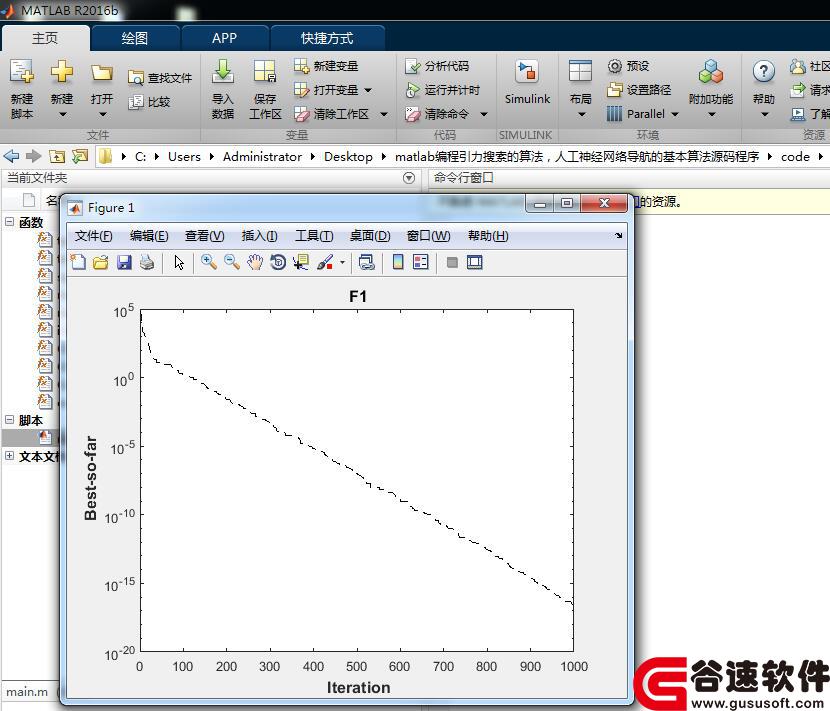Screen dimensions: 830x711
Task: Collapse the 函数 tree group
Action: click(x=10, y=222)
